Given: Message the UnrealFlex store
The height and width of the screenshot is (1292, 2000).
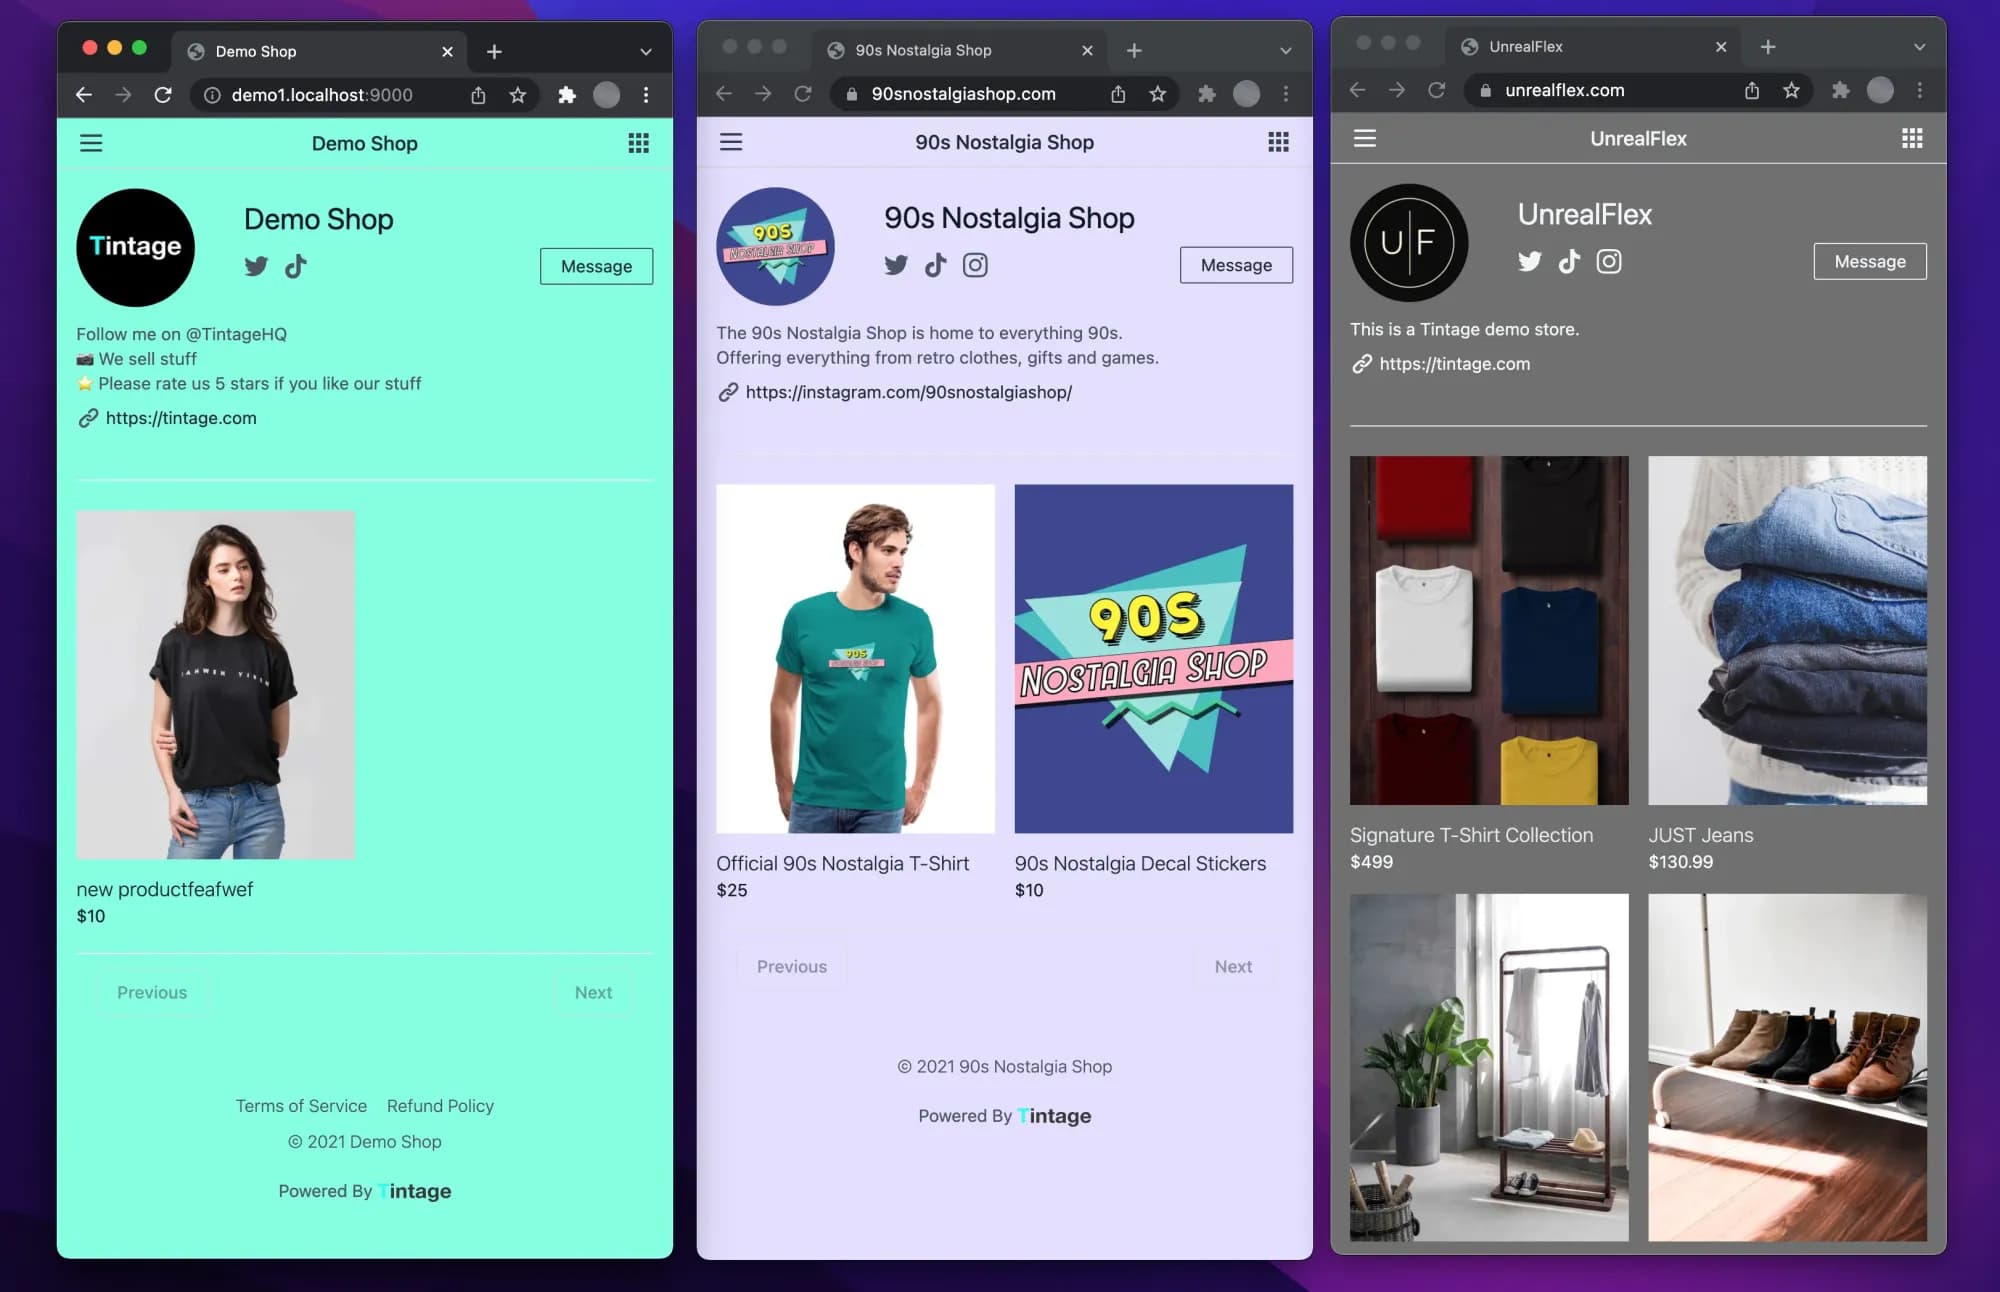Looking at the screenshot, I should click(1869, 261).
